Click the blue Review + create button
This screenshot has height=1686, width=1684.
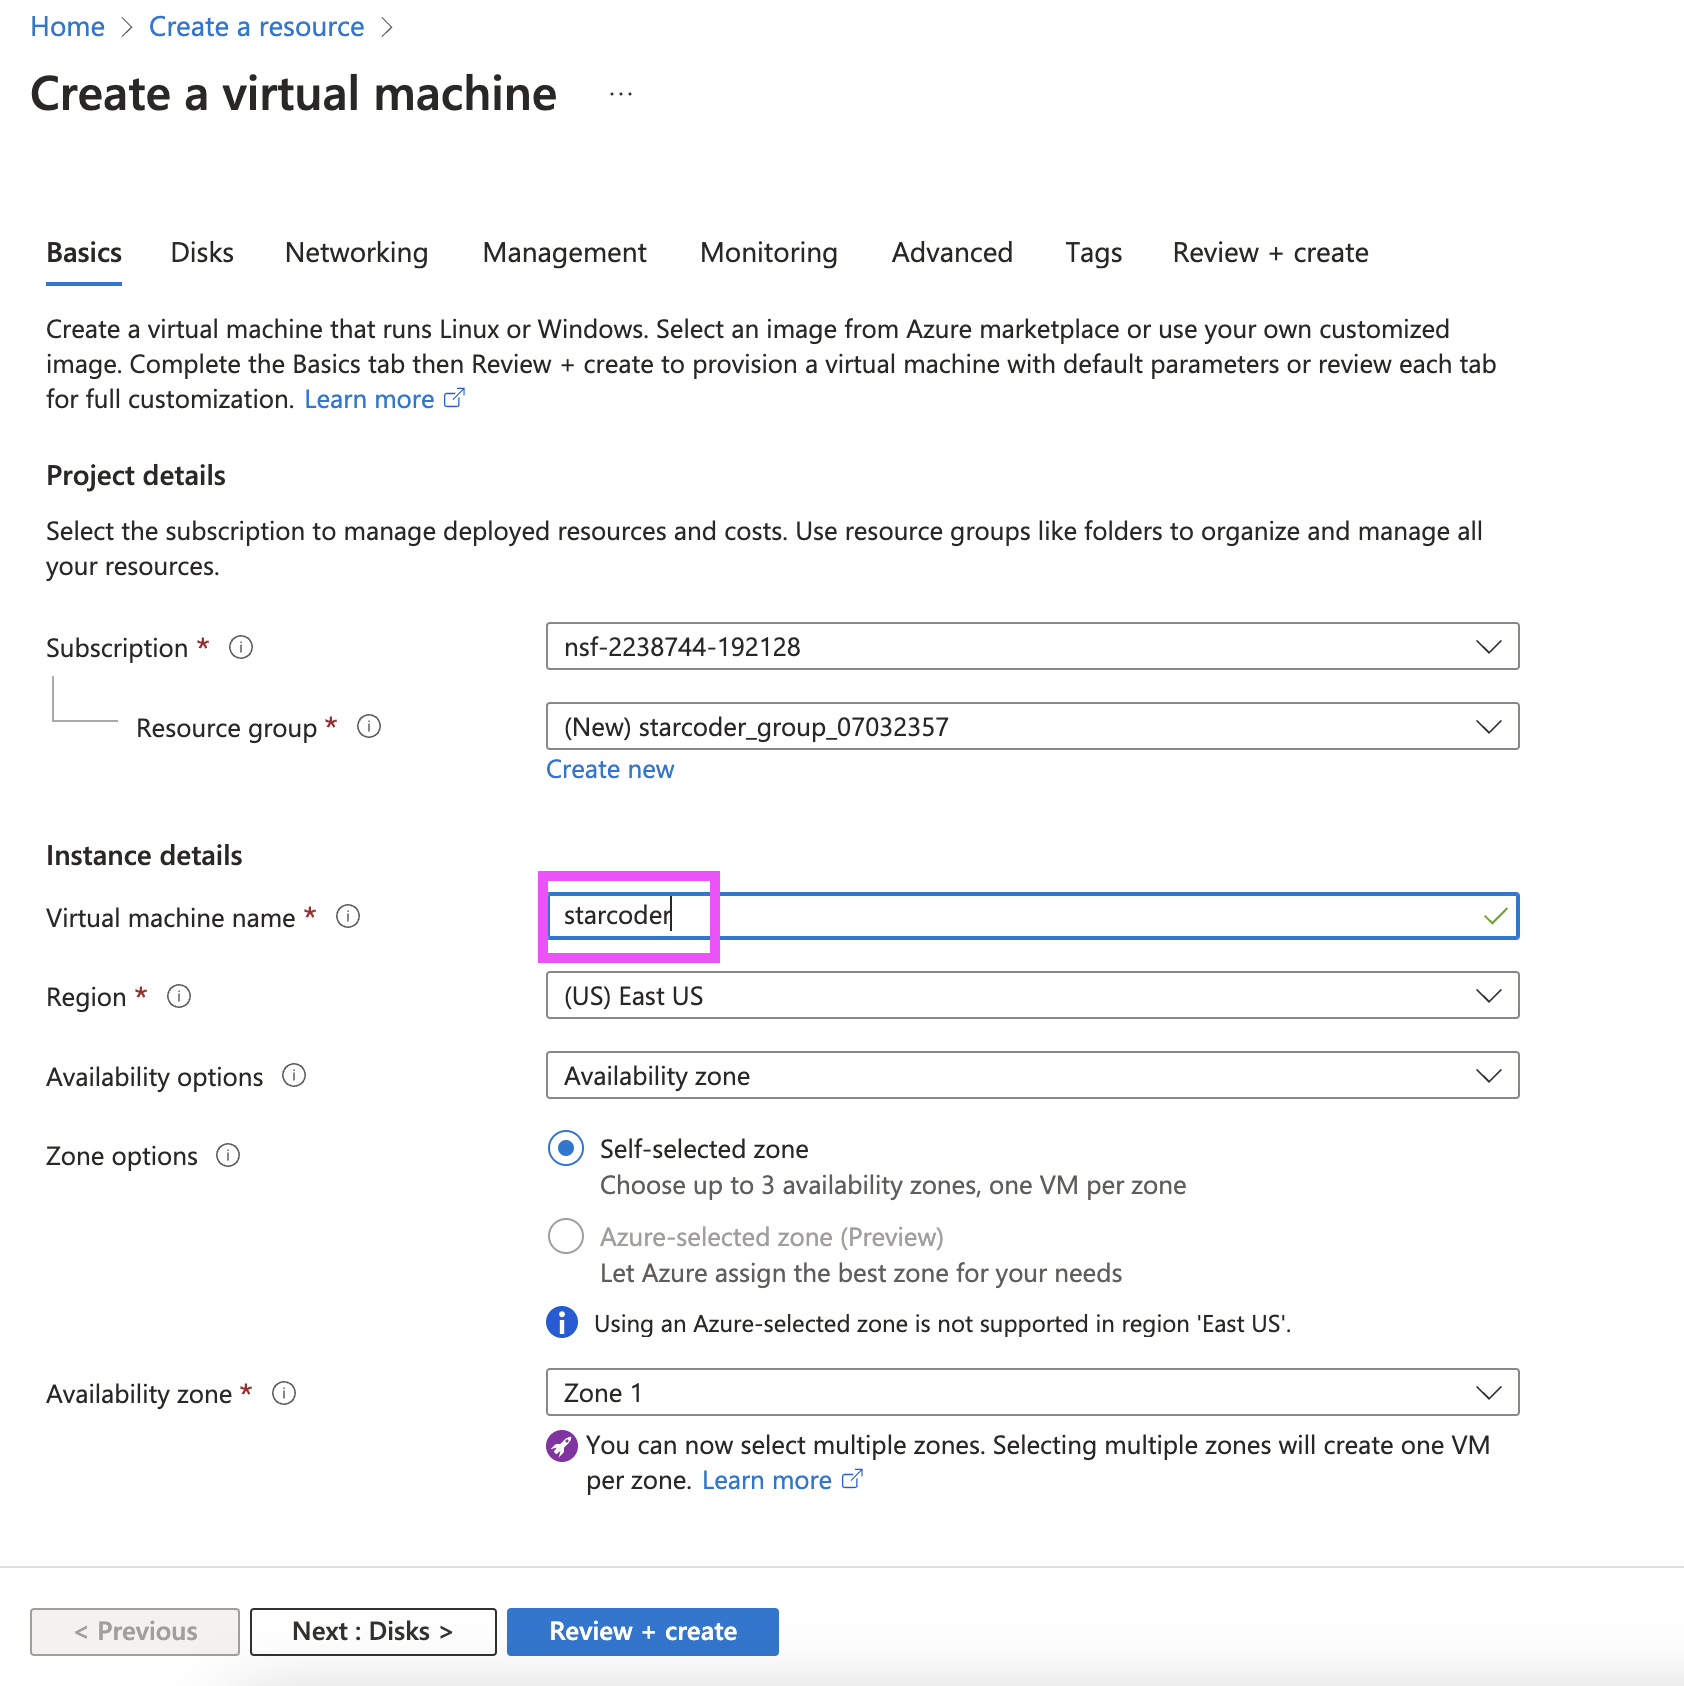click(643, 1631)
